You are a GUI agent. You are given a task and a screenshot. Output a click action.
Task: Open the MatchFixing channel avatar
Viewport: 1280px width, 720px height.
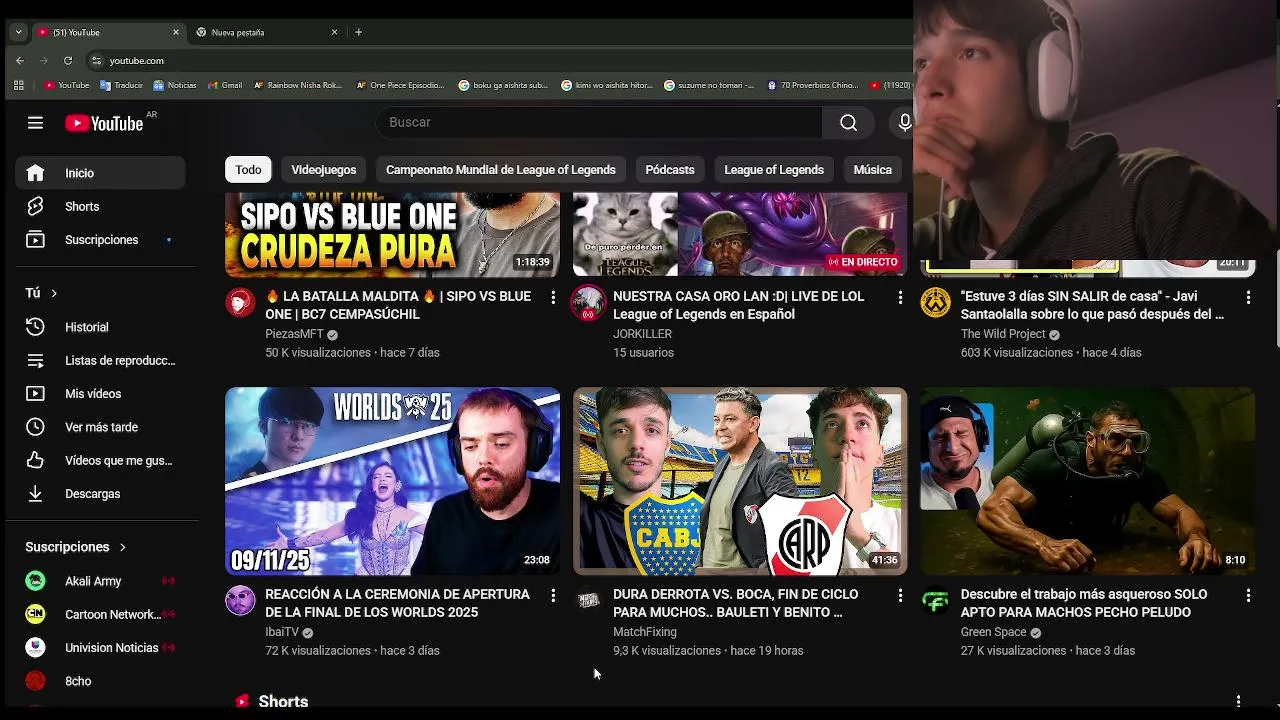(588, 600)
